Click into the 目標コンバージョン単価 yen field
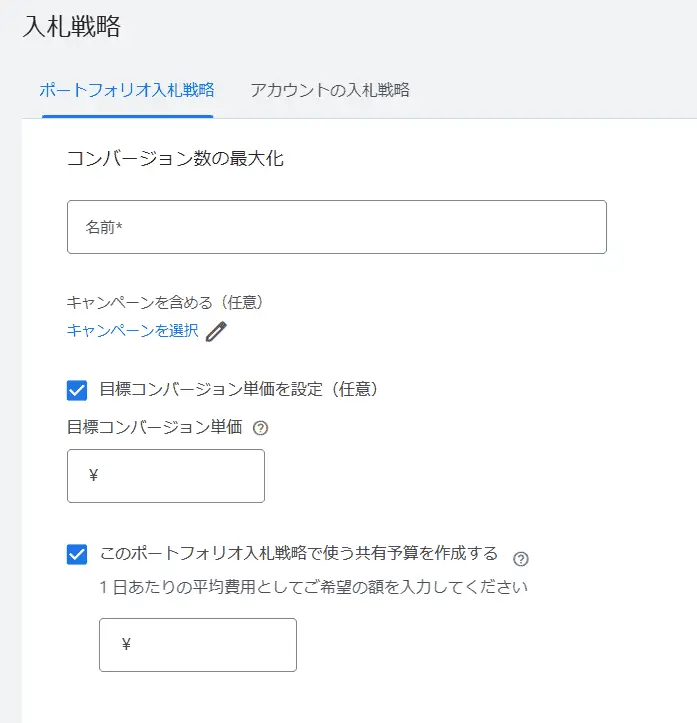 166,476
